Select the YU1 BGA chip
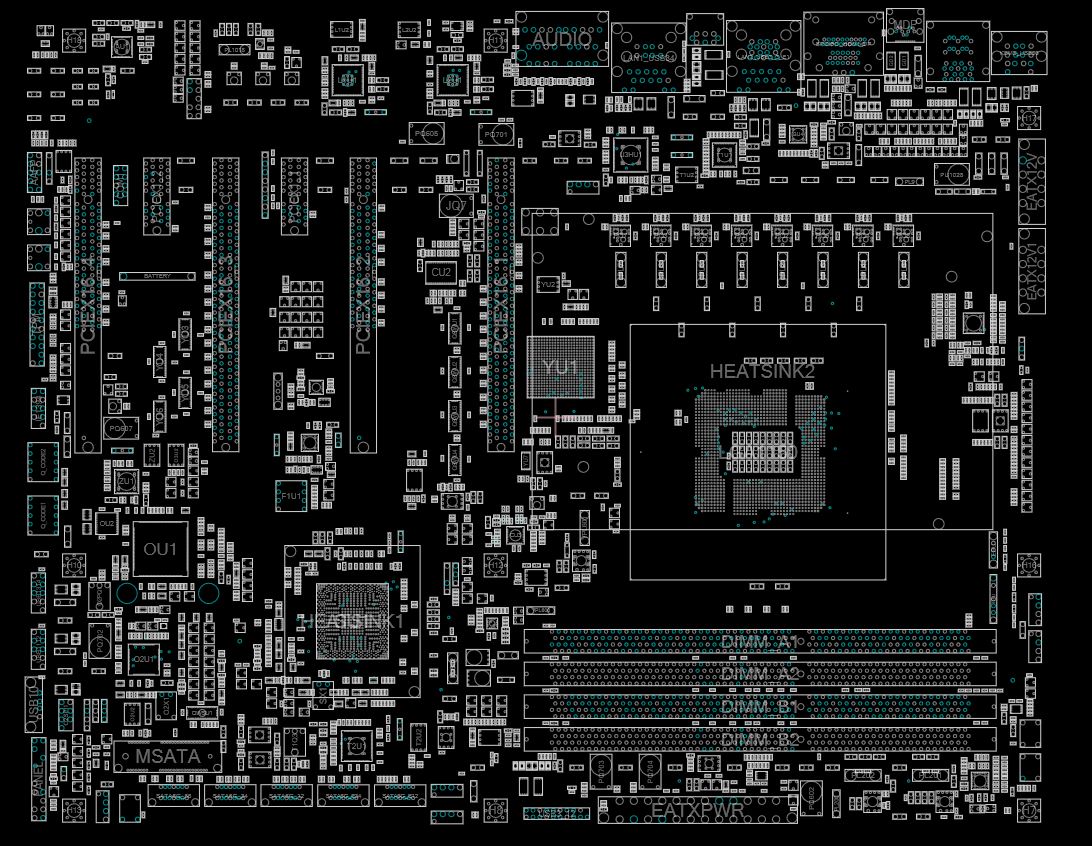The height and width of the screenshot is (846, 1092). pos(560,369)
